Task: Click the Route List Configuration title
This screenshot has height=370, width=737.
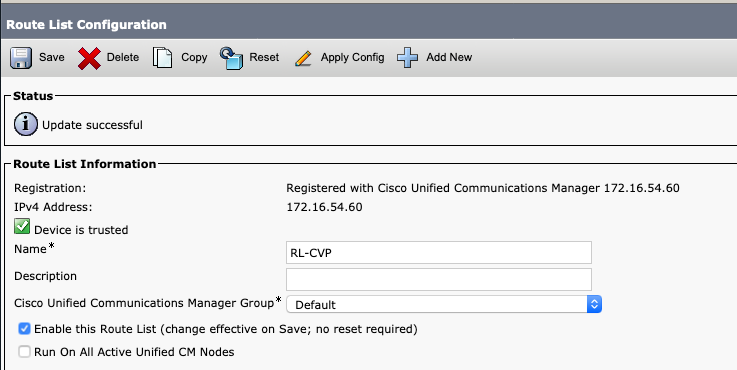Action: coord(86,24)
